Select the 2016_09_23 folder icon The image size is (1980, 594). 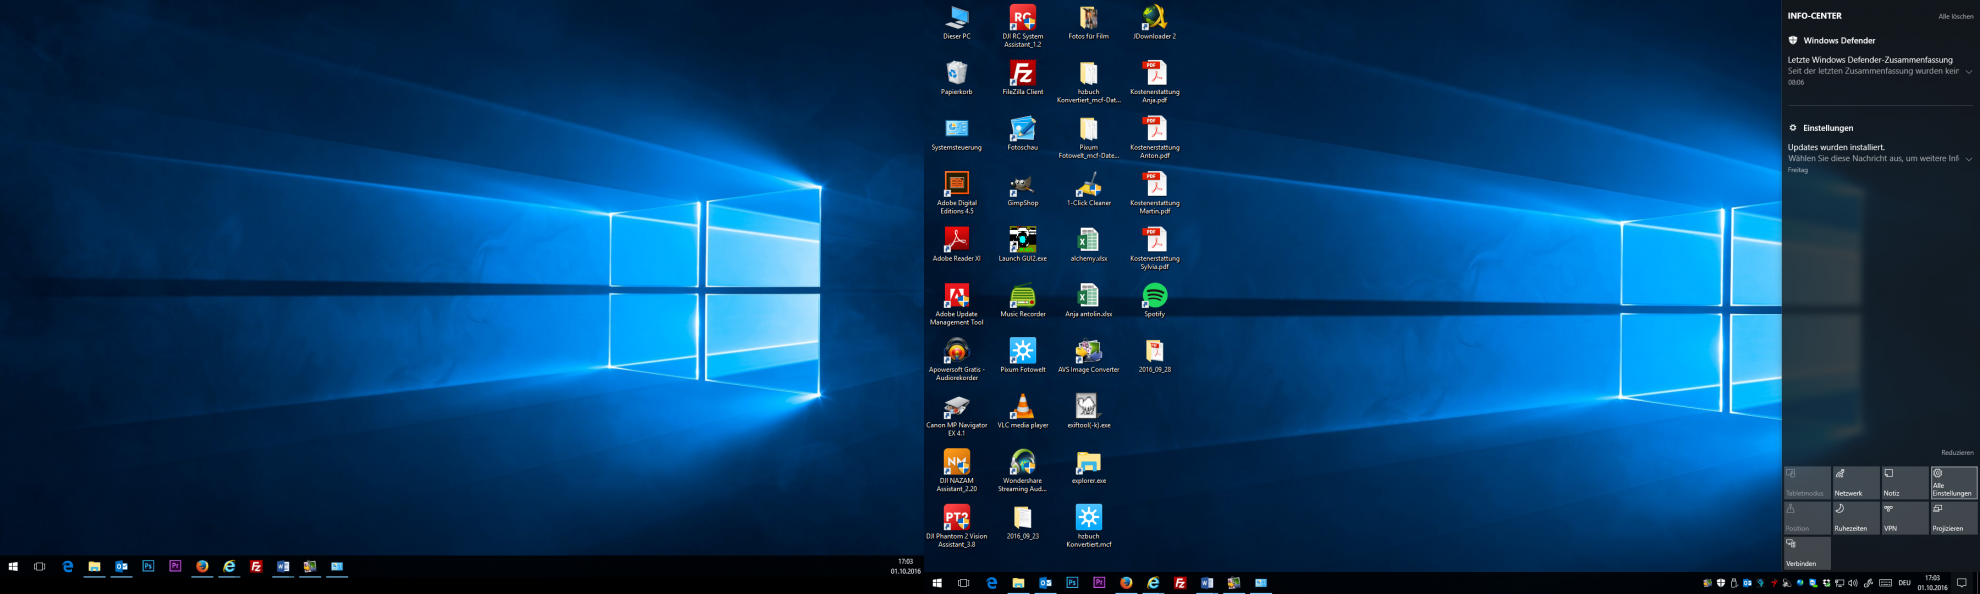pyautogui.click(x=1023, y=523)
